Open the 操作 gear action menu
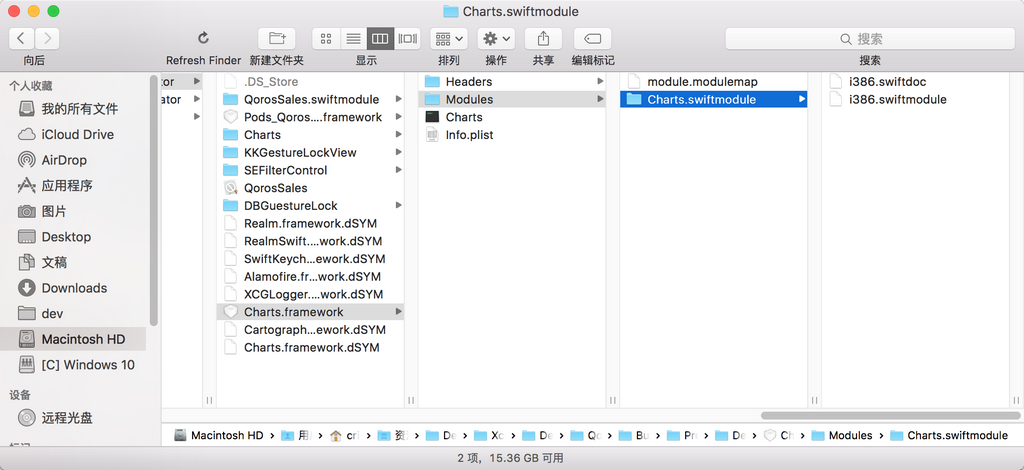Viewport: 1024px width, 470px height. 496,39
